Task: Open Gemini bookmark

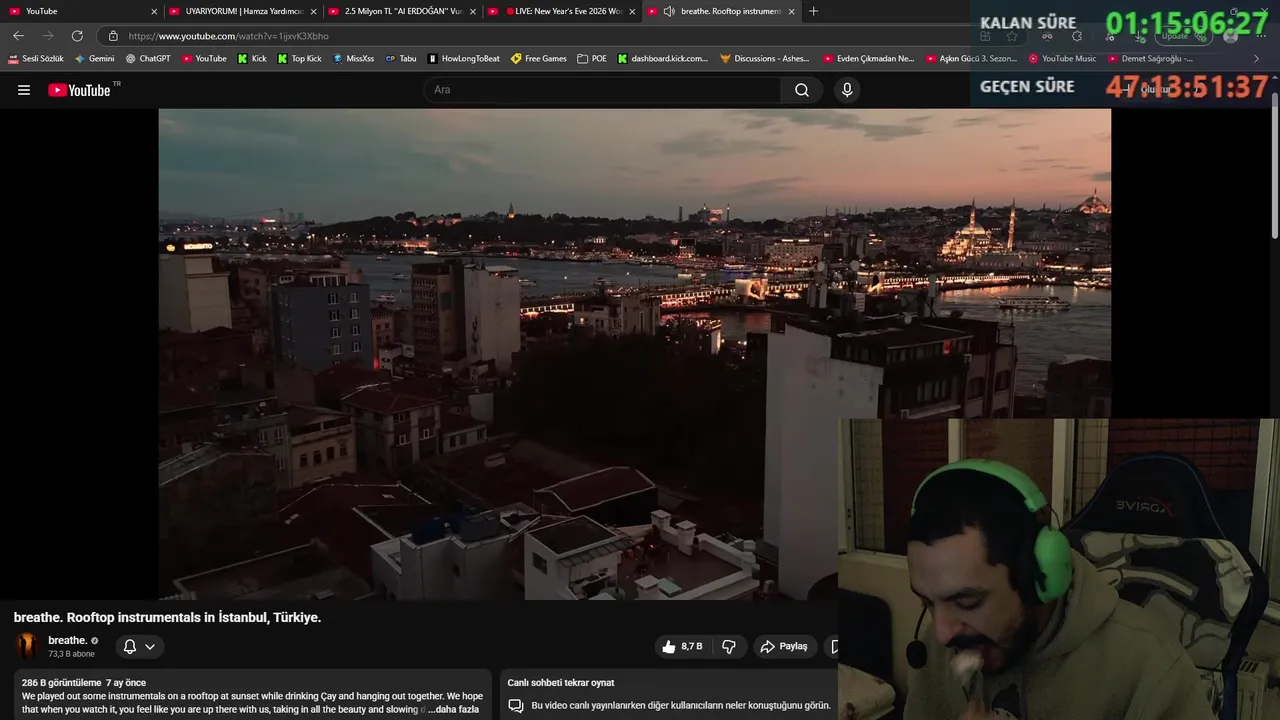Action: (x=95, y=59)
